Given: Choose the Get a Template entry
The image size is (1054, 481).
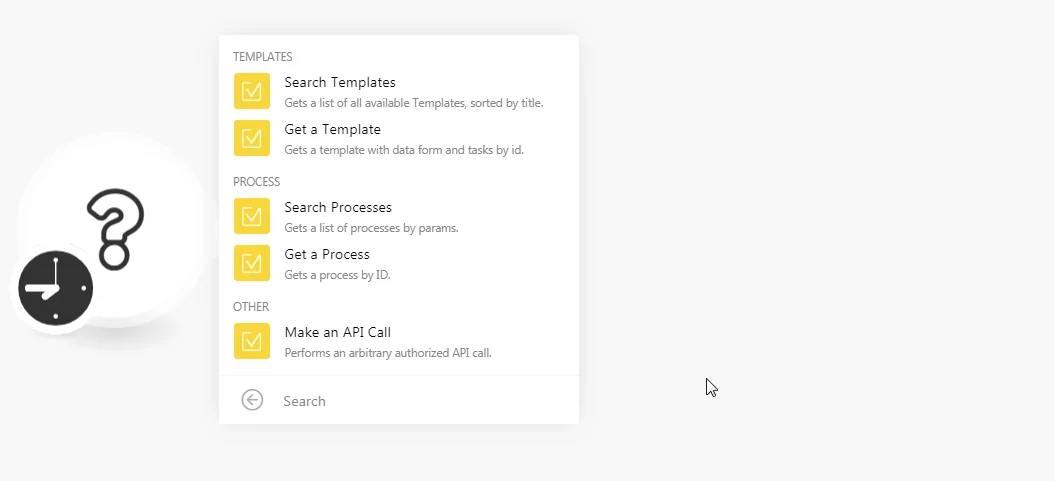Looking at the screenshot, I should 399,138.
